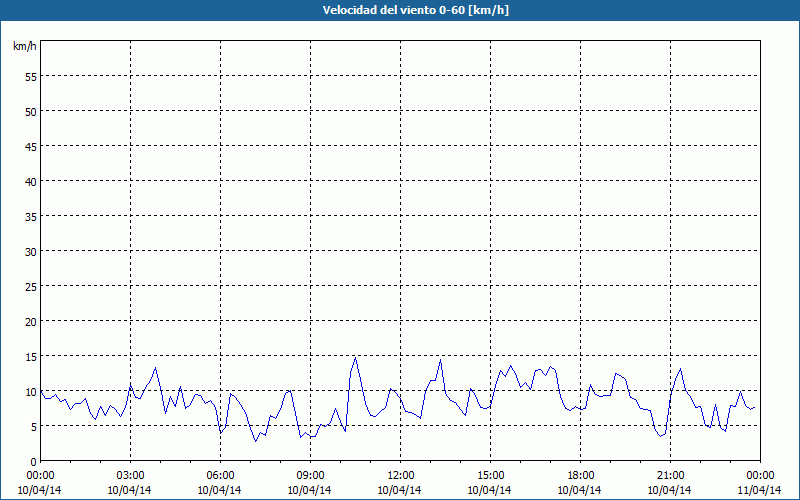Click the wind speed peak near 10:30
This screenshot has width=800, height=500.
coord(355,358)
